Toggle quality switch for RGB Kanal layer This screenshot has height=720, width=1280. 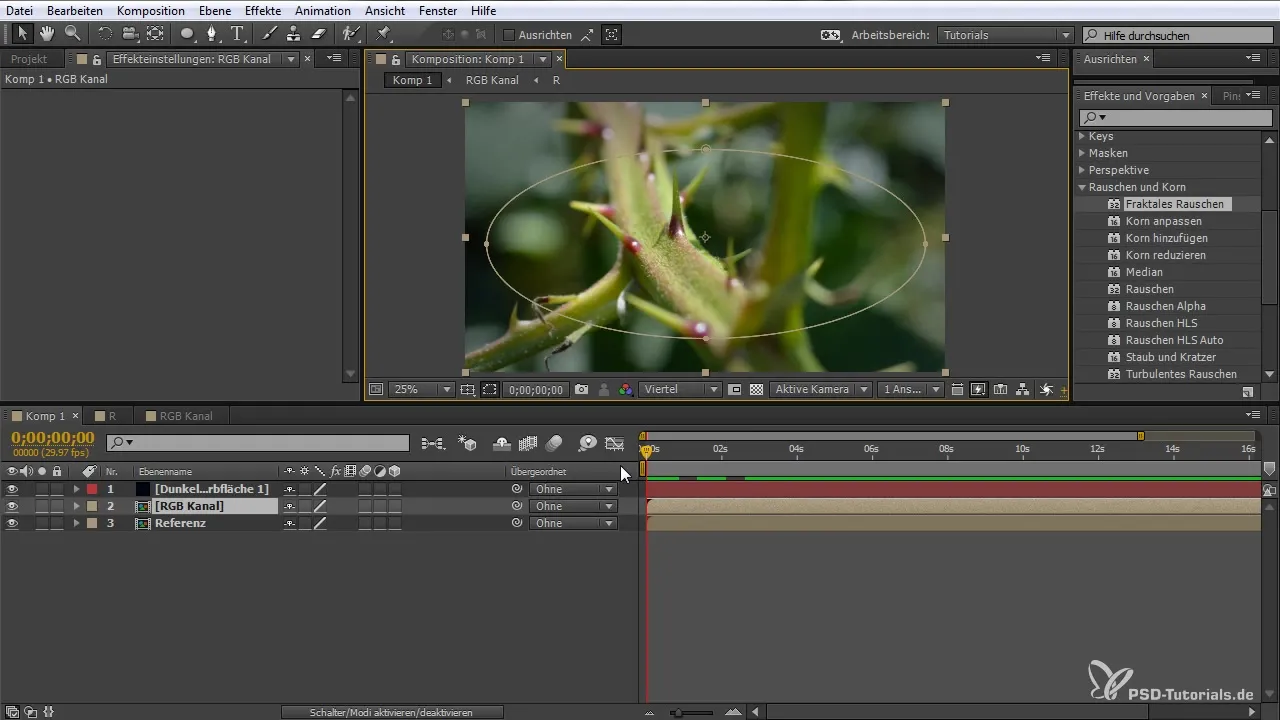(x=320, y=506)
